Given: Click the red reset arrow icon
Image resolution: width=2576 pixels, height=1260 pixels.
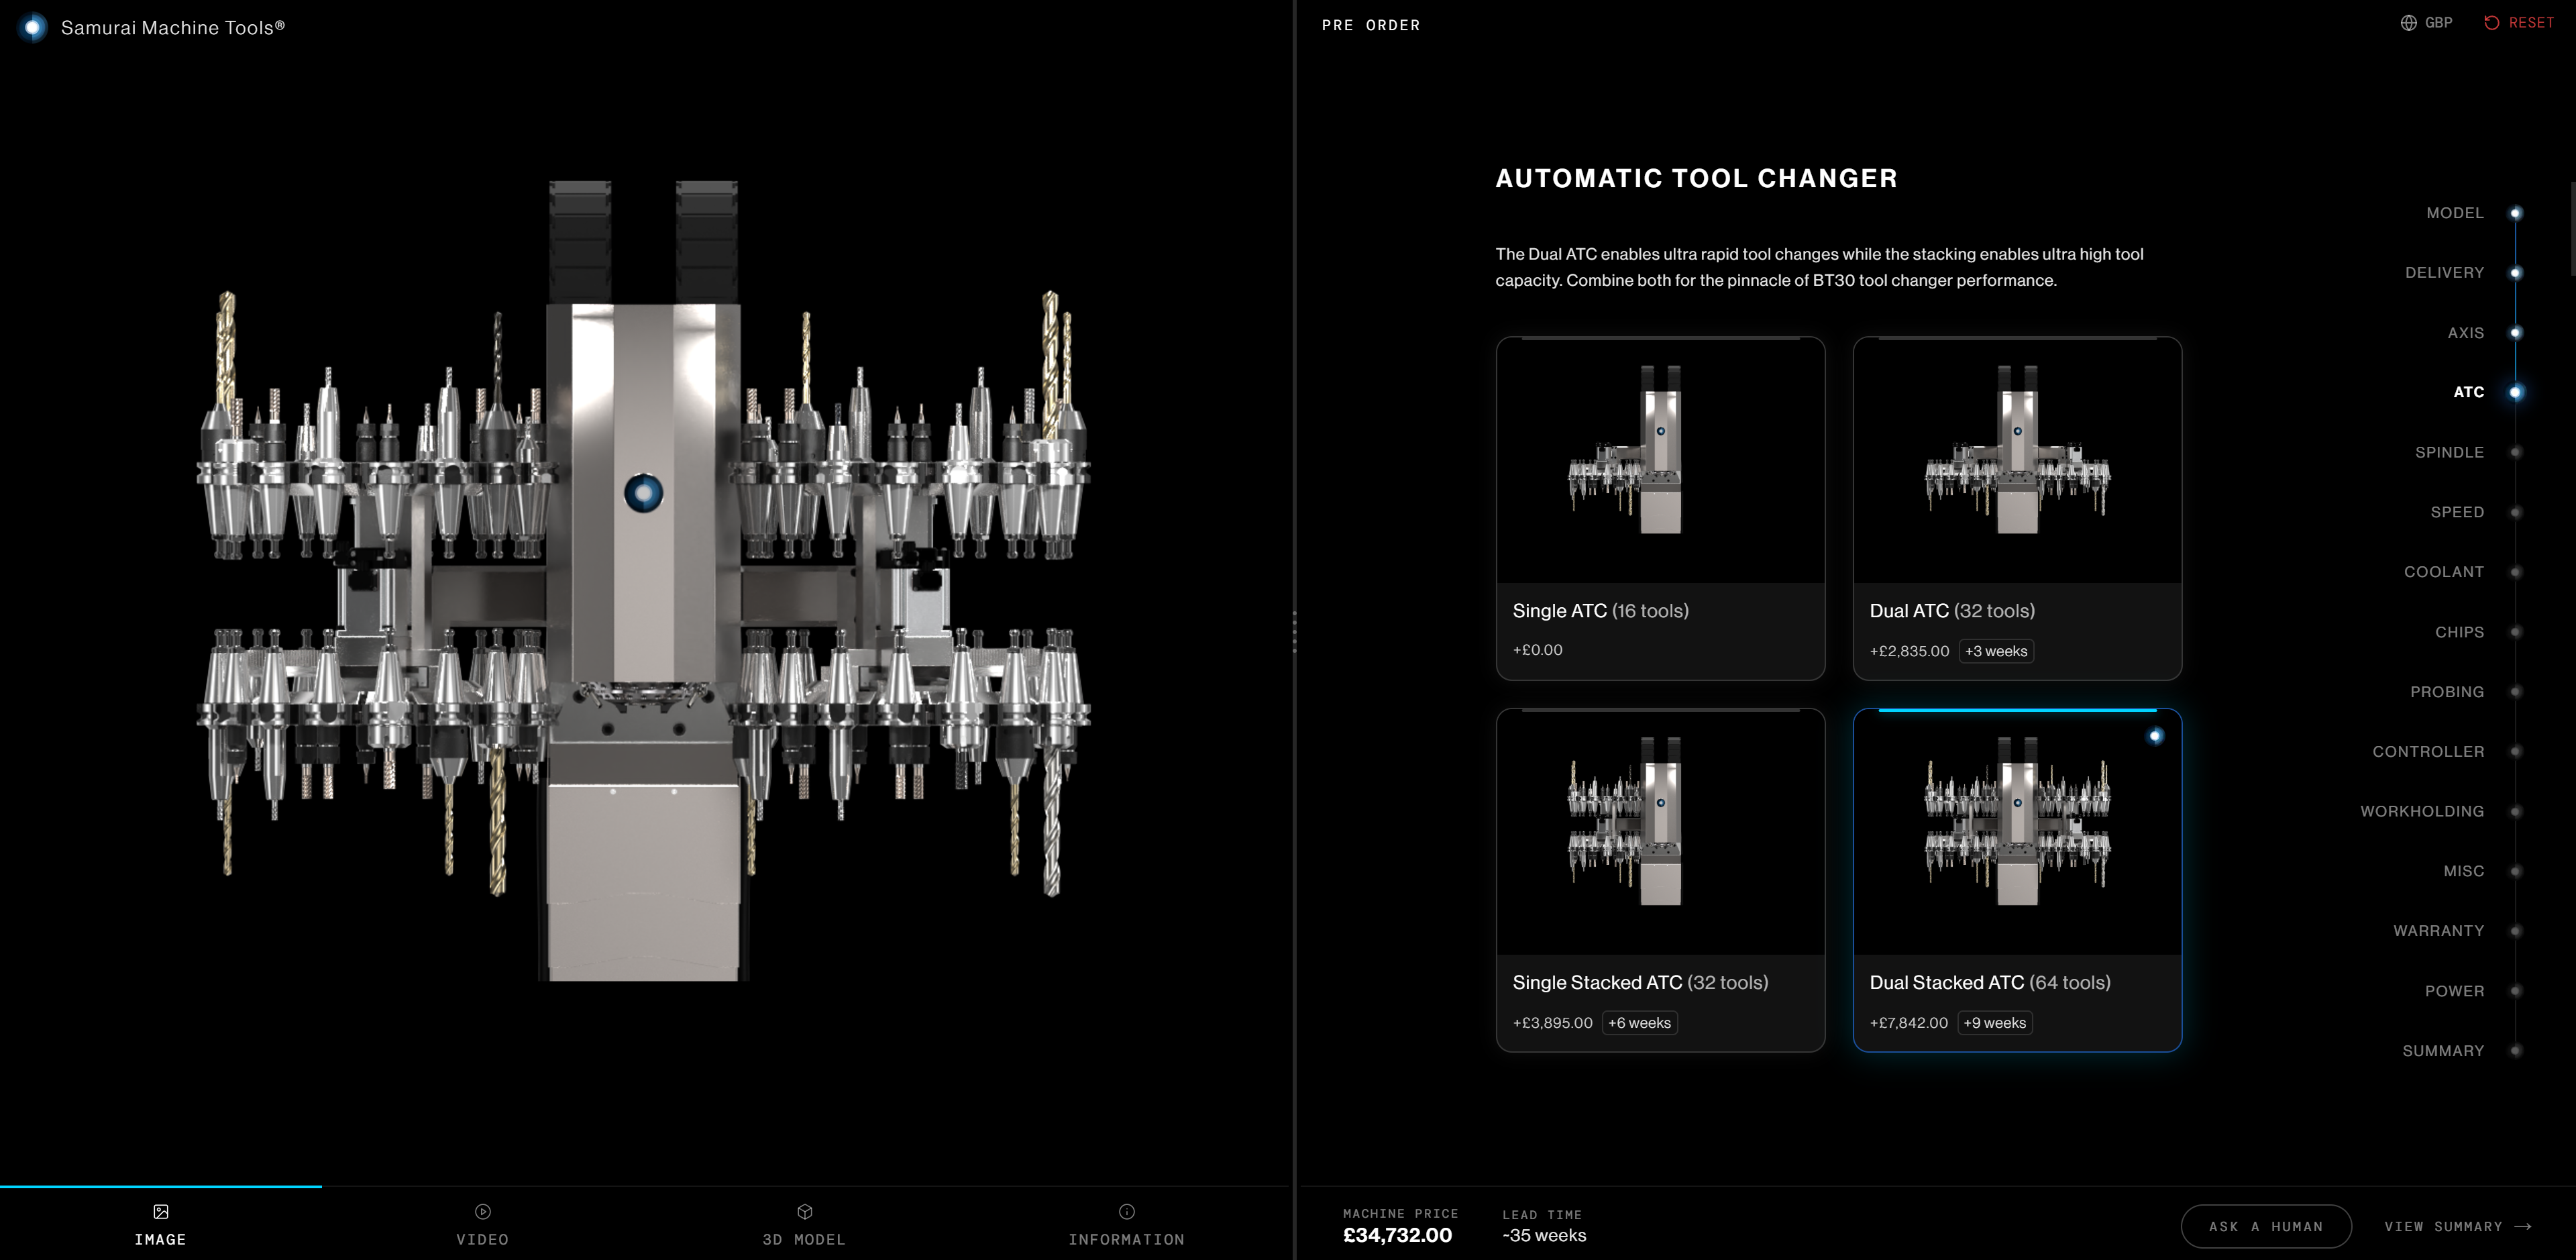Looking at the screenshot, I should click(2491, 23).
